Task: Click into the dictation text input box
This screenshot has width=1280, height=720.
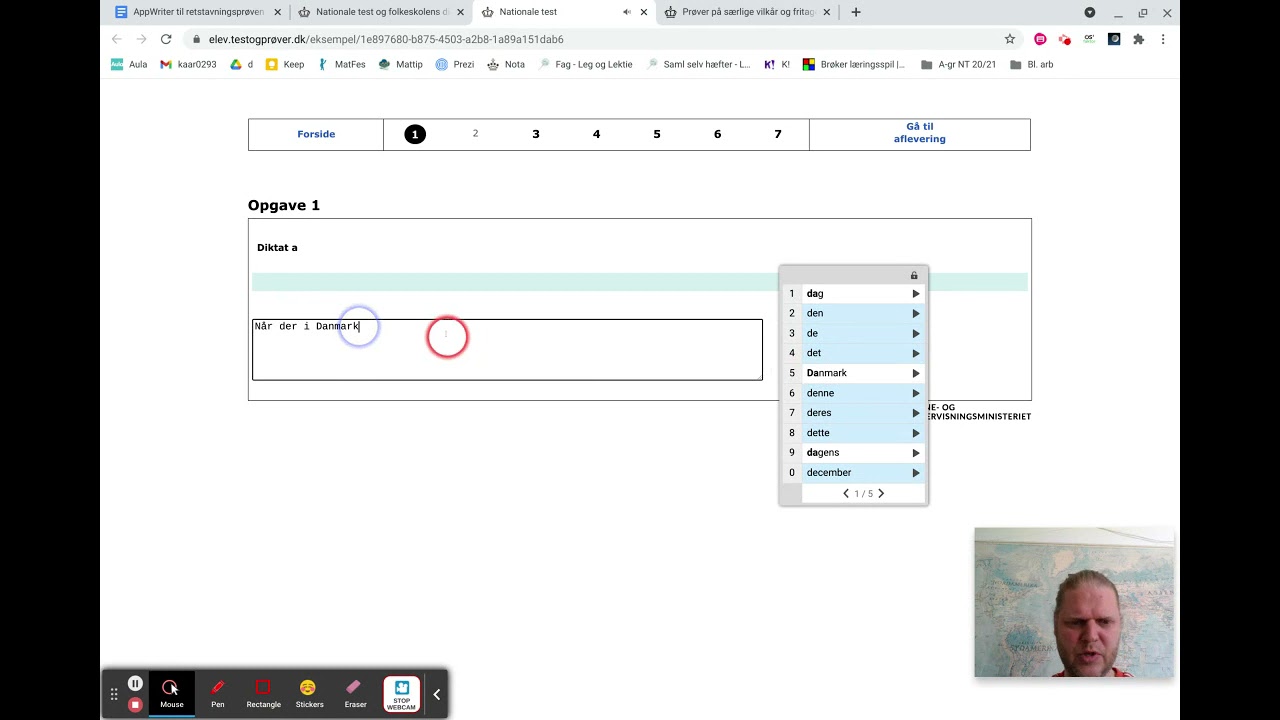Action: 507,350
